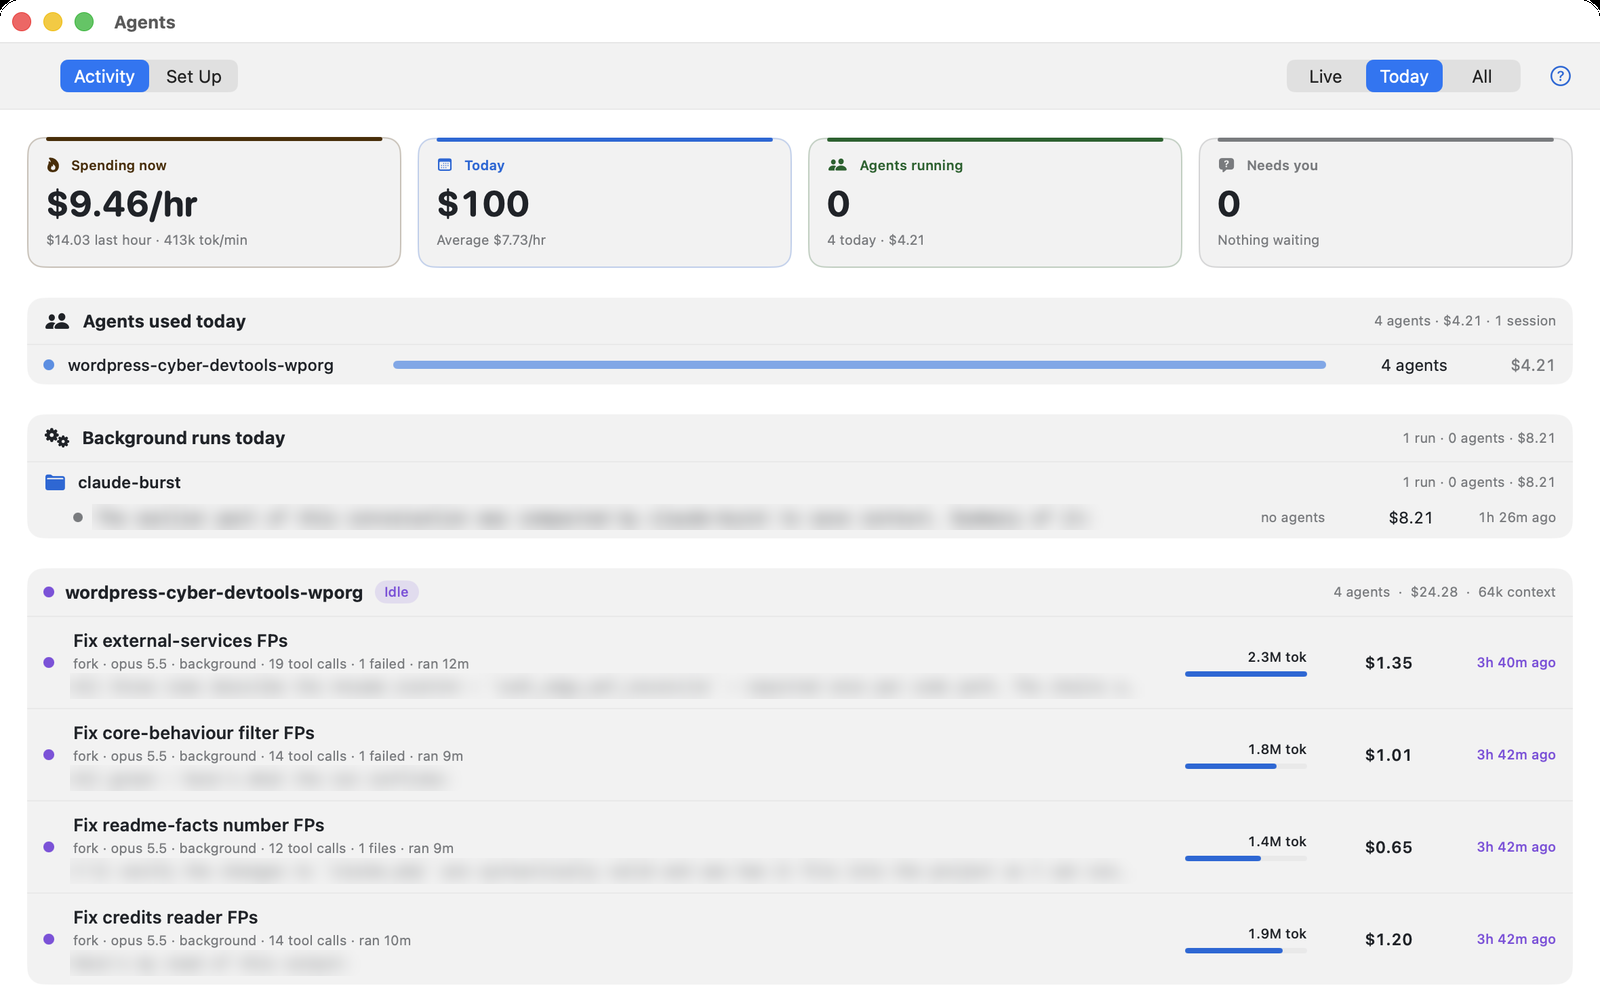Select the Today time range
This screenshot has width=1600, height=990.
[1404, 76]
